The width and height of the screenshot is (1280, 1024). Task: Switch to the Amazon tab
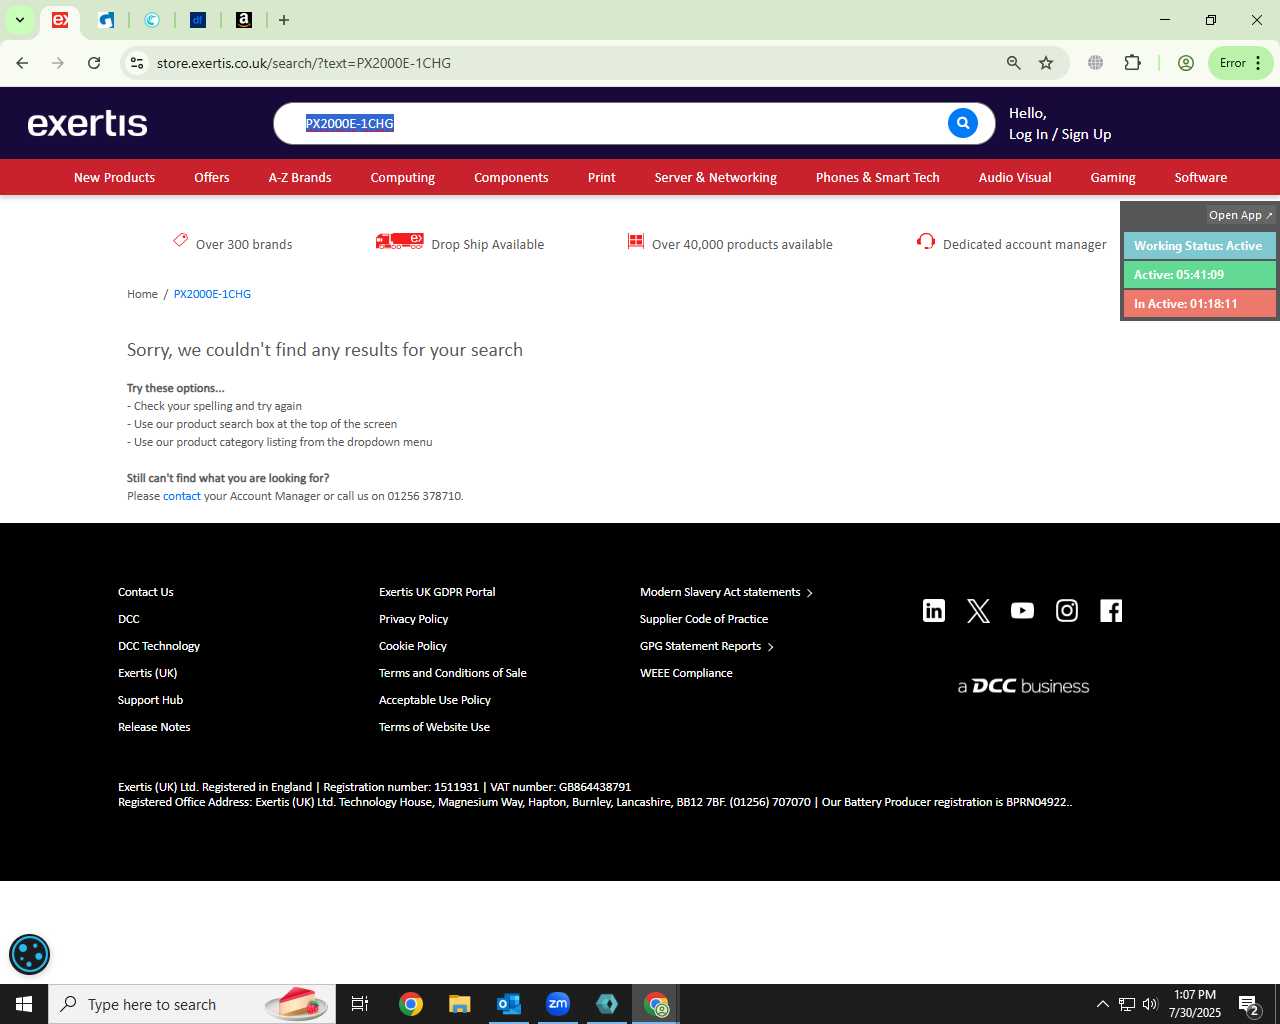coord(244,20)
